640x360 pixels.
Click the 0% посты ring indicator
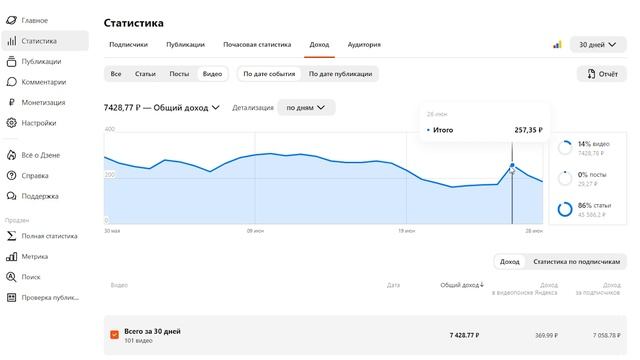tap(565, 178)
